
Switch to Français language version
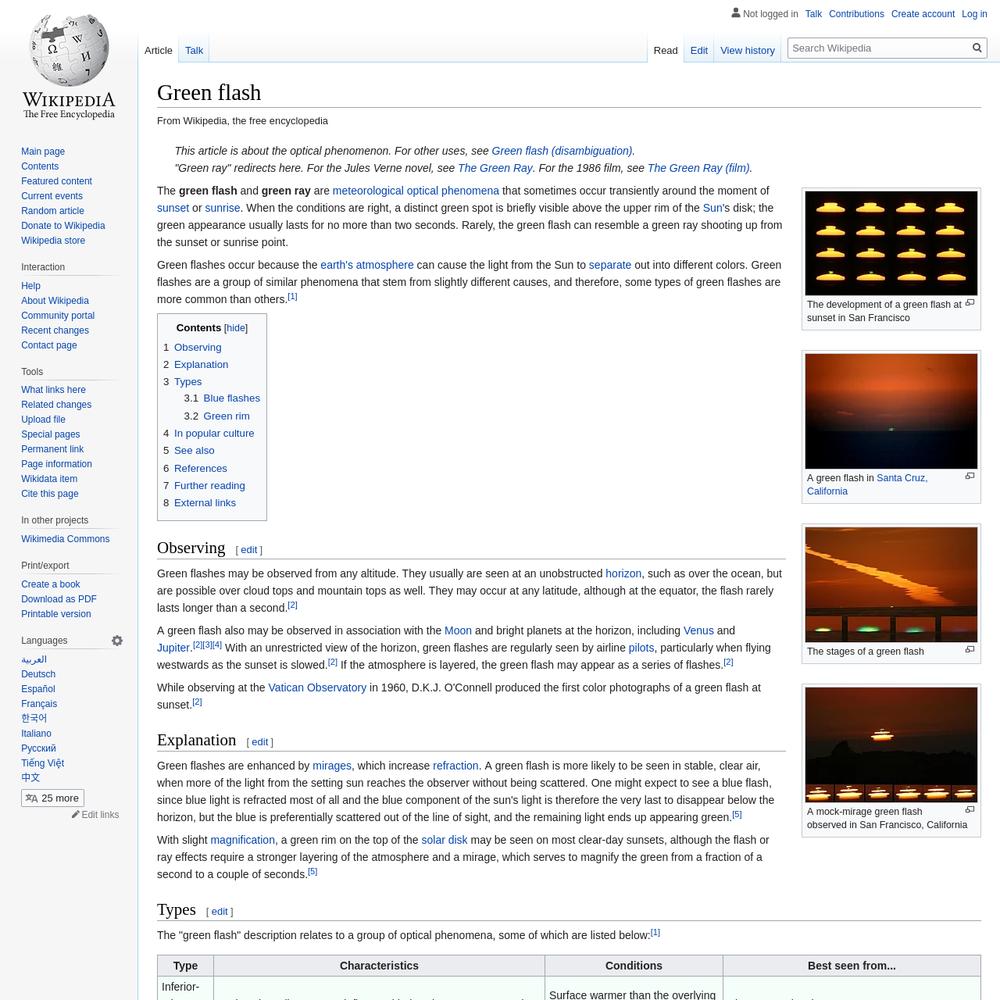point(39,703)
